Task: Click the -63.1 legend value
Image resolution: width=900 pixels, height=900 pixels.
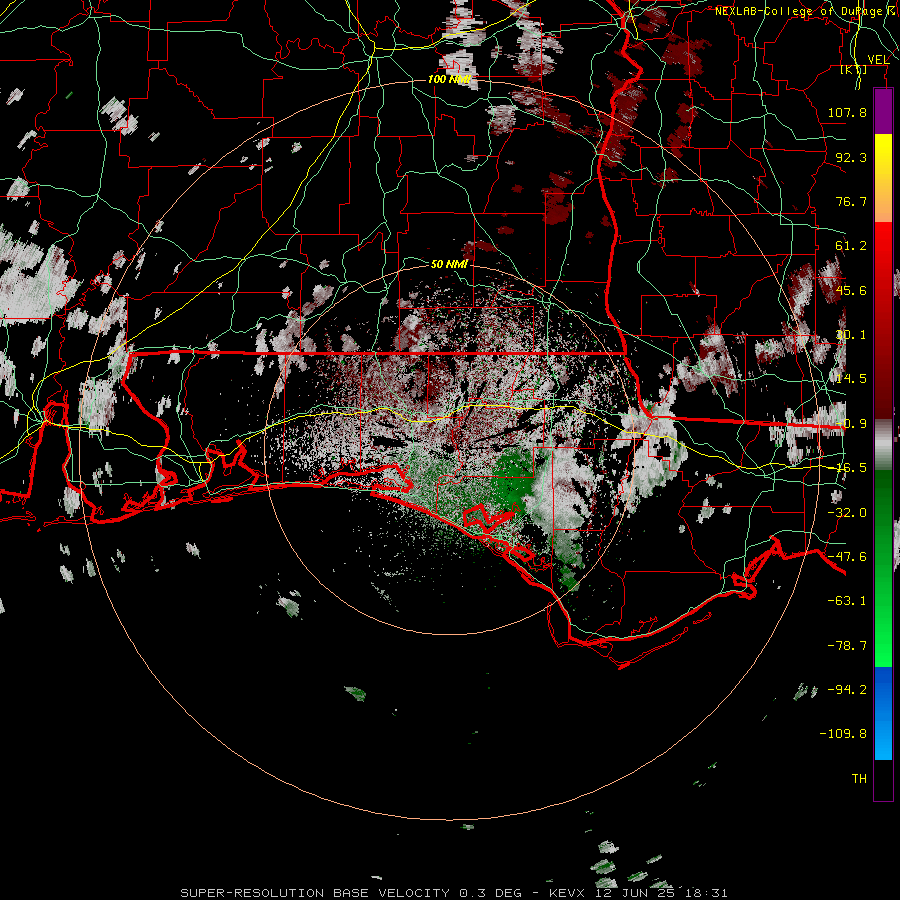Action: pyautogui.click(x=847, y=601)
